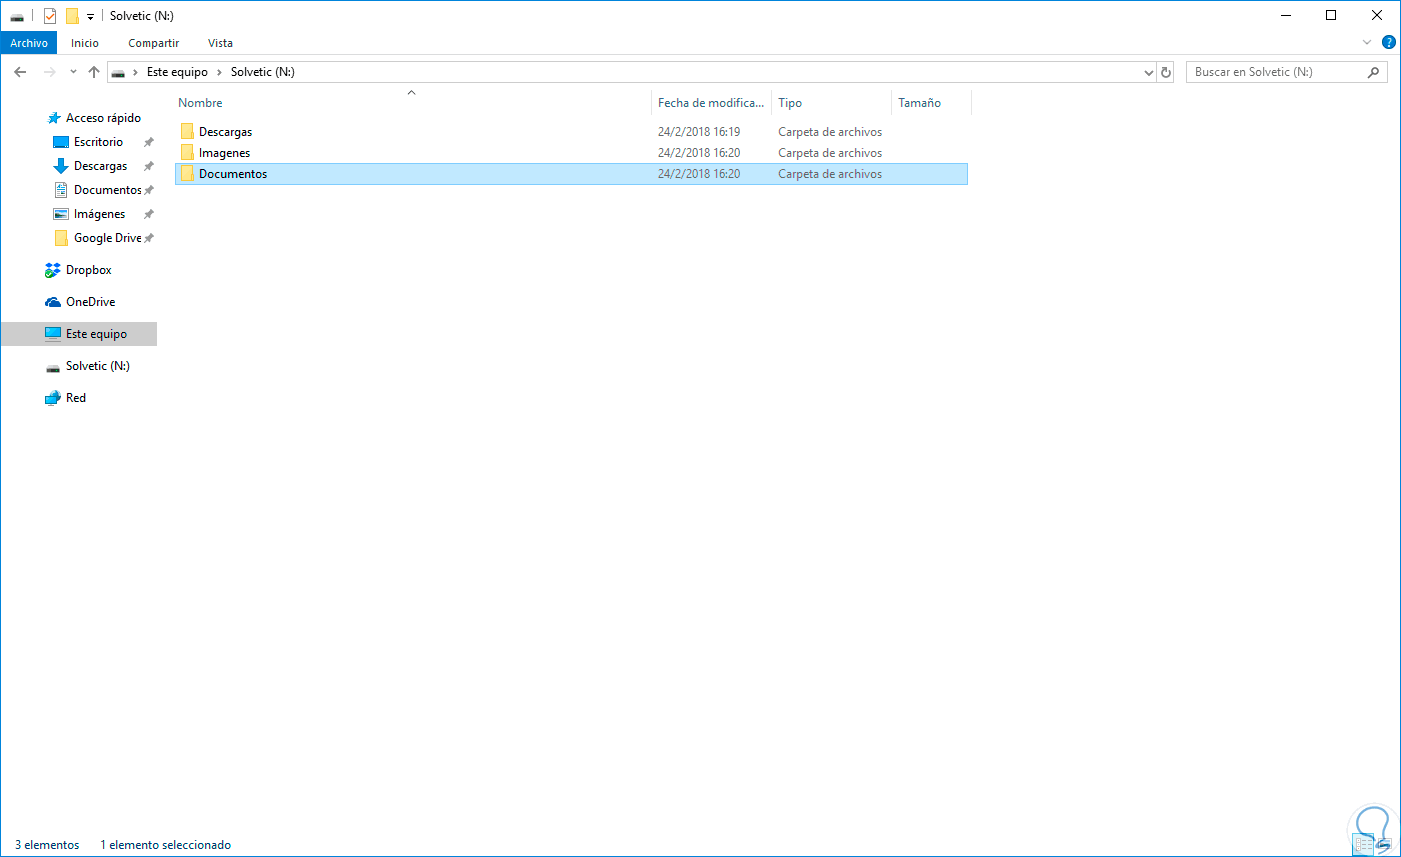Viewport: 1401px width, 857px height.
Task: Open Acceso rápido in navigation pane
Action: point(103,118)
